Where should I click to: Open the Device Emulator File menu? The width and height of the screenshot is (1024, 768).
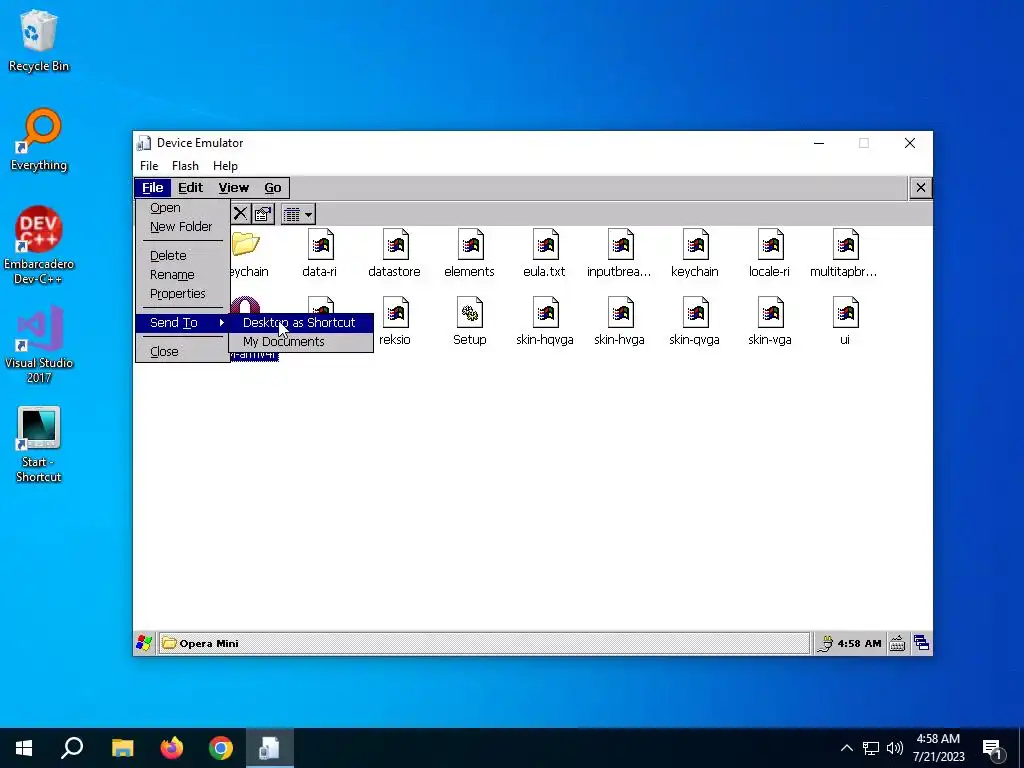coord(149,166)
